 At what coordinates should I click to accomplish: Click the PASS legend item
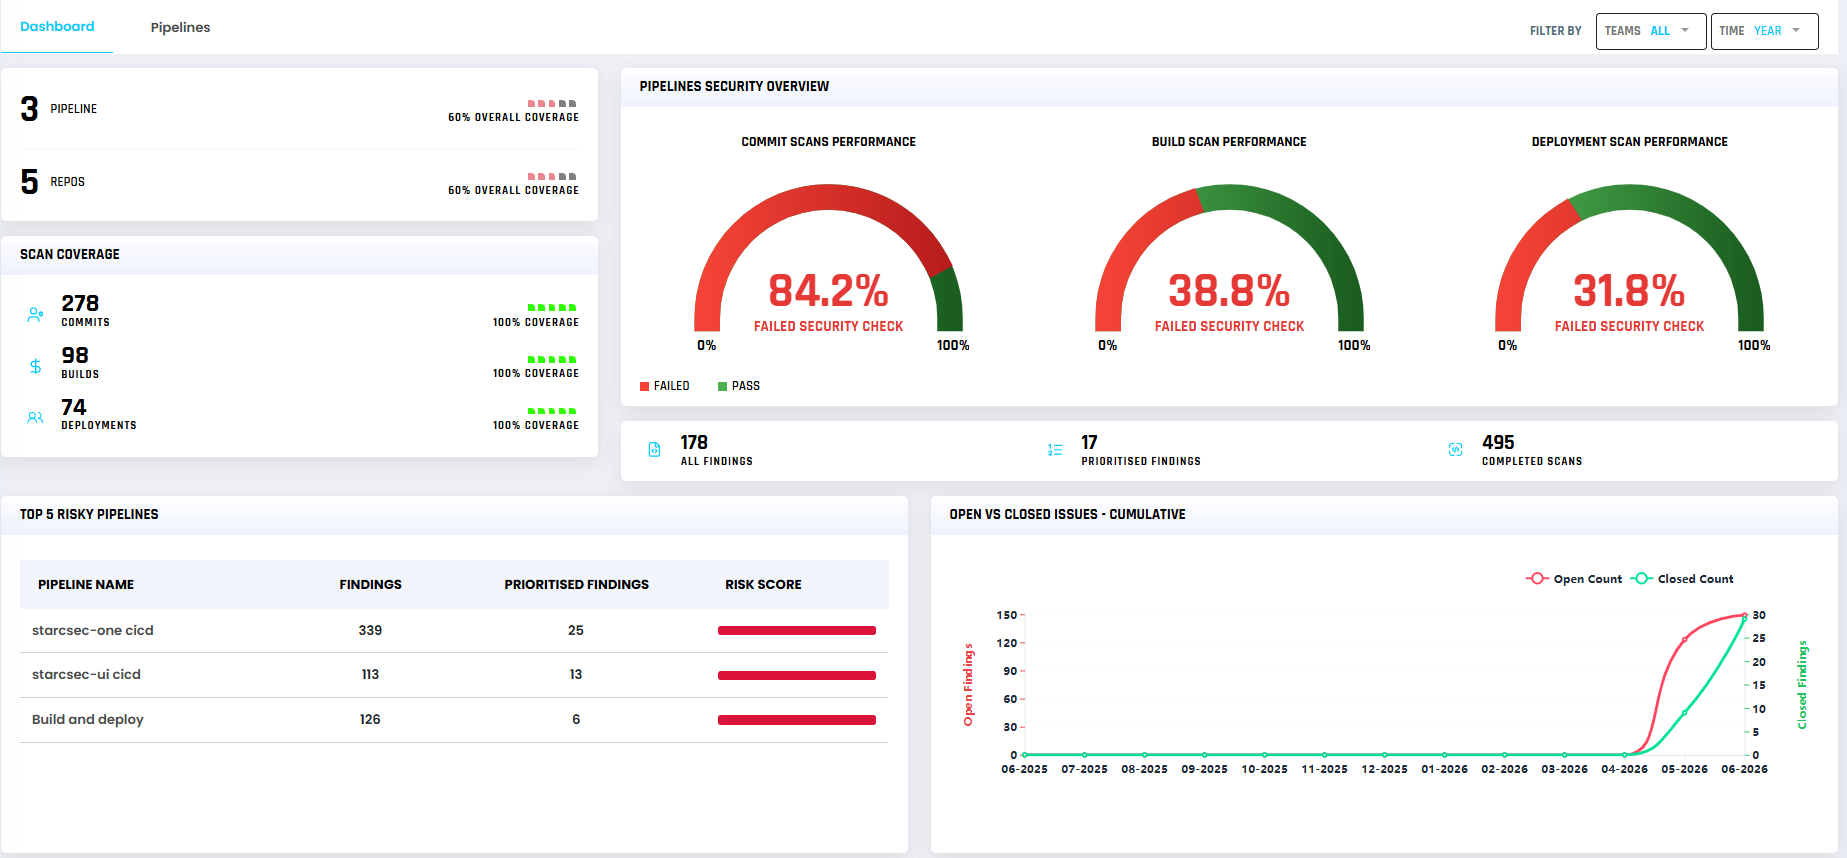pyautogui.click(x=739, y=386)
